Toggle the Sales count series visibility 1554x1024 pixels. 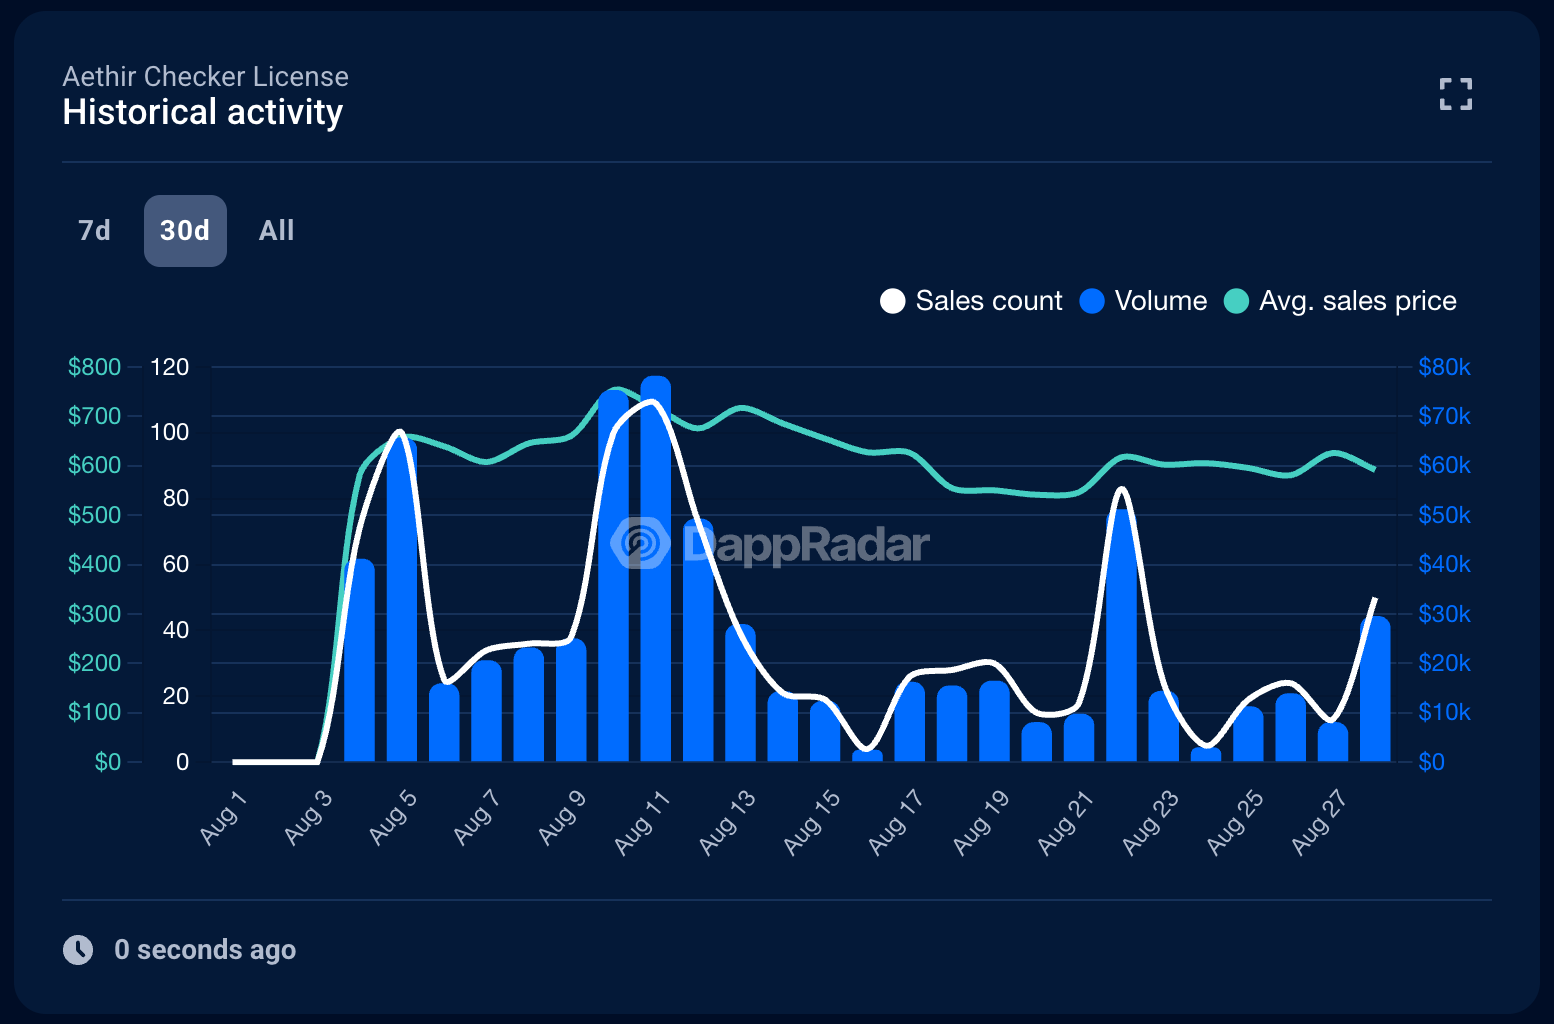tap(969, 300)
